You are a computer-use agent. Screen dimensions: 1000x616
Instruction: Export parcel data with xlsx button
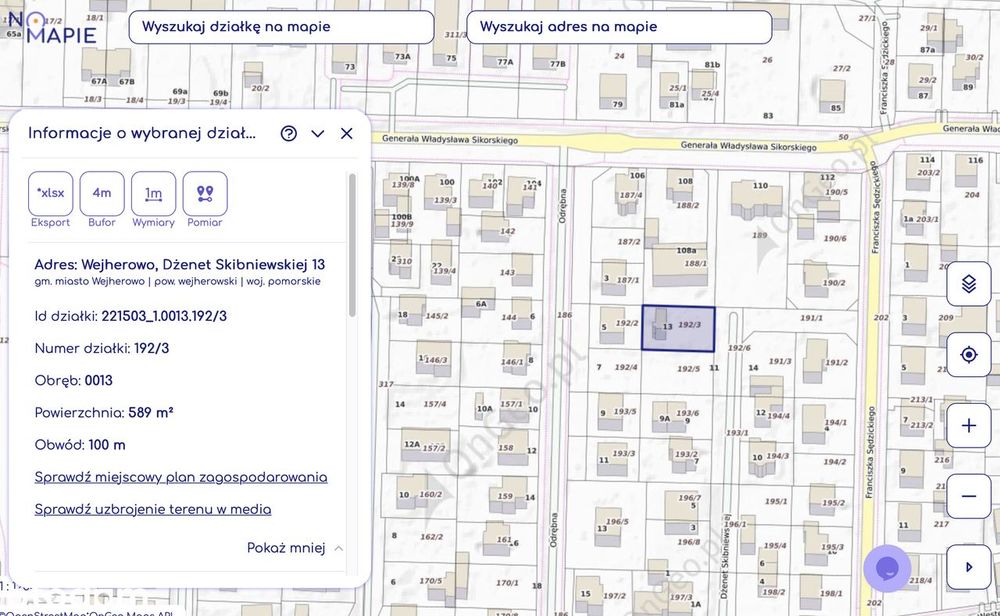click(x=50, y=194)
